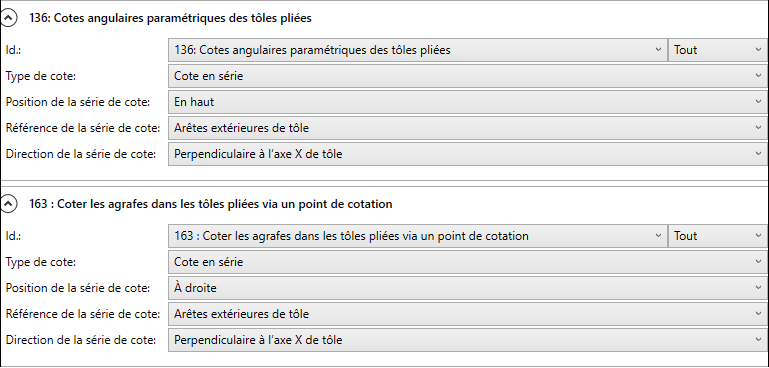
Task: Collapse section 136 Cotes angulaires paramétriques
Action: pyautogui.click(x=8, y=18)
